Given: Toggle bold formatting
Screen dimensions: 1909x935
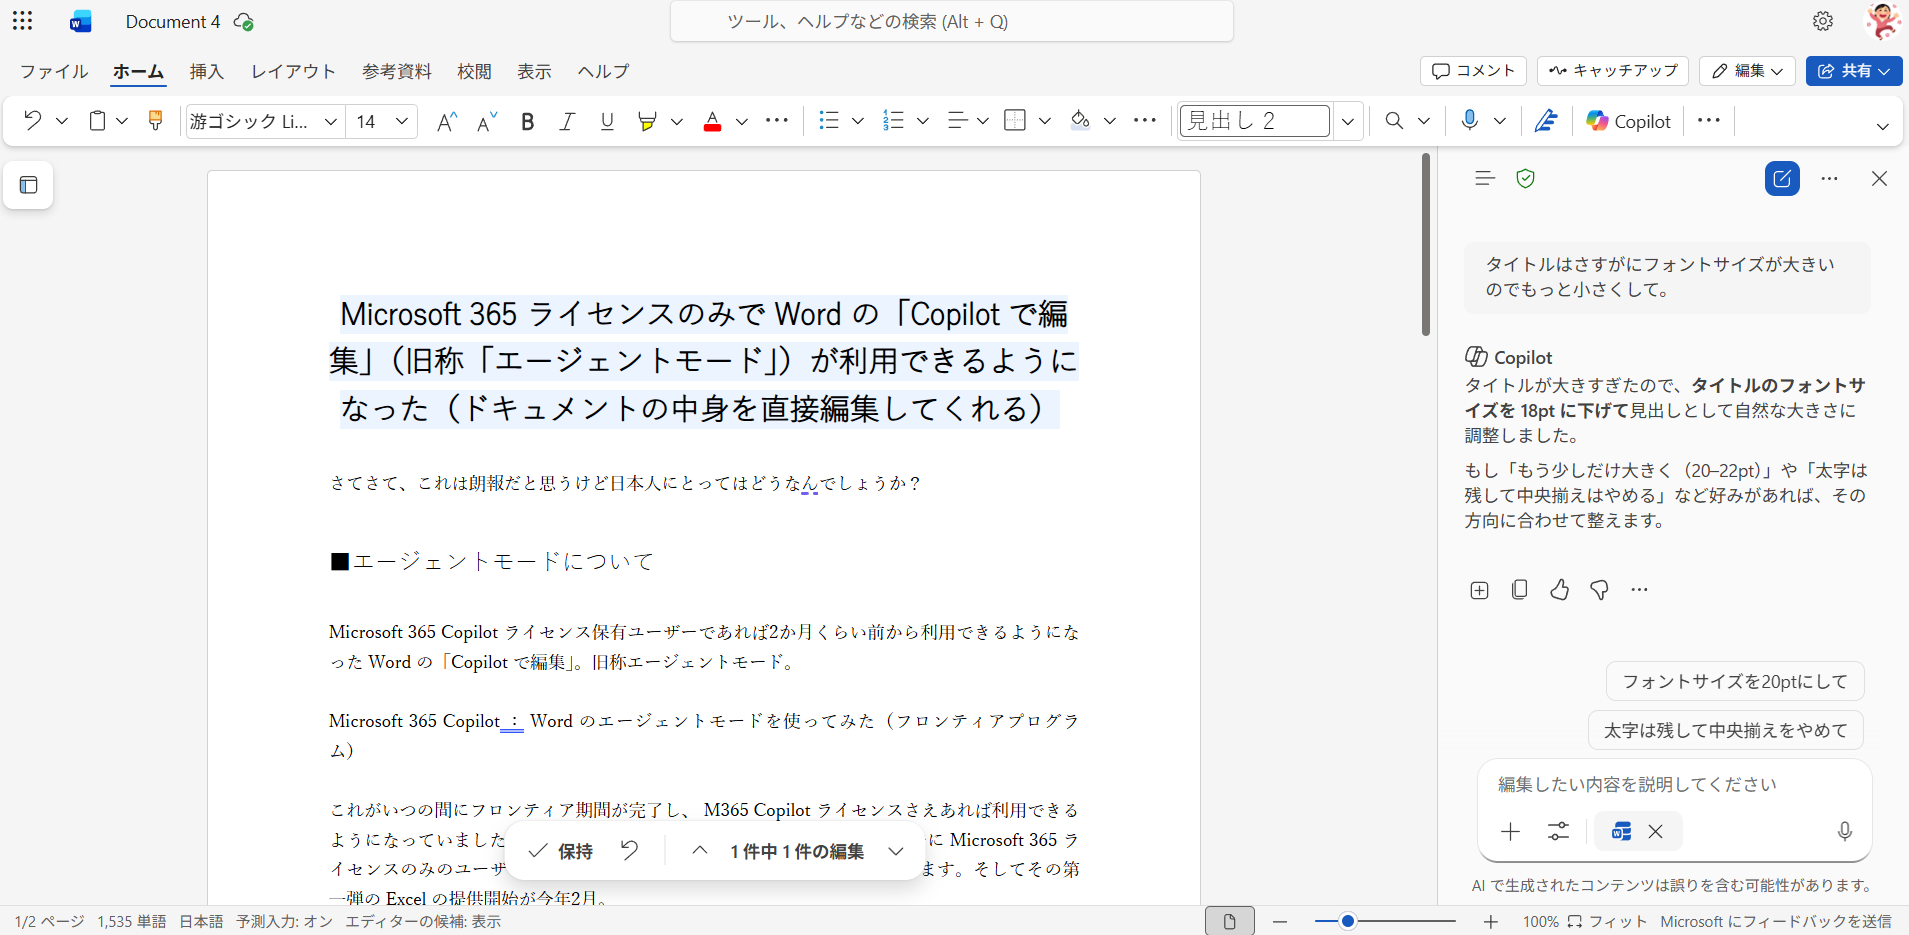Looking at the screenshot, I should [x=527, y=121].
